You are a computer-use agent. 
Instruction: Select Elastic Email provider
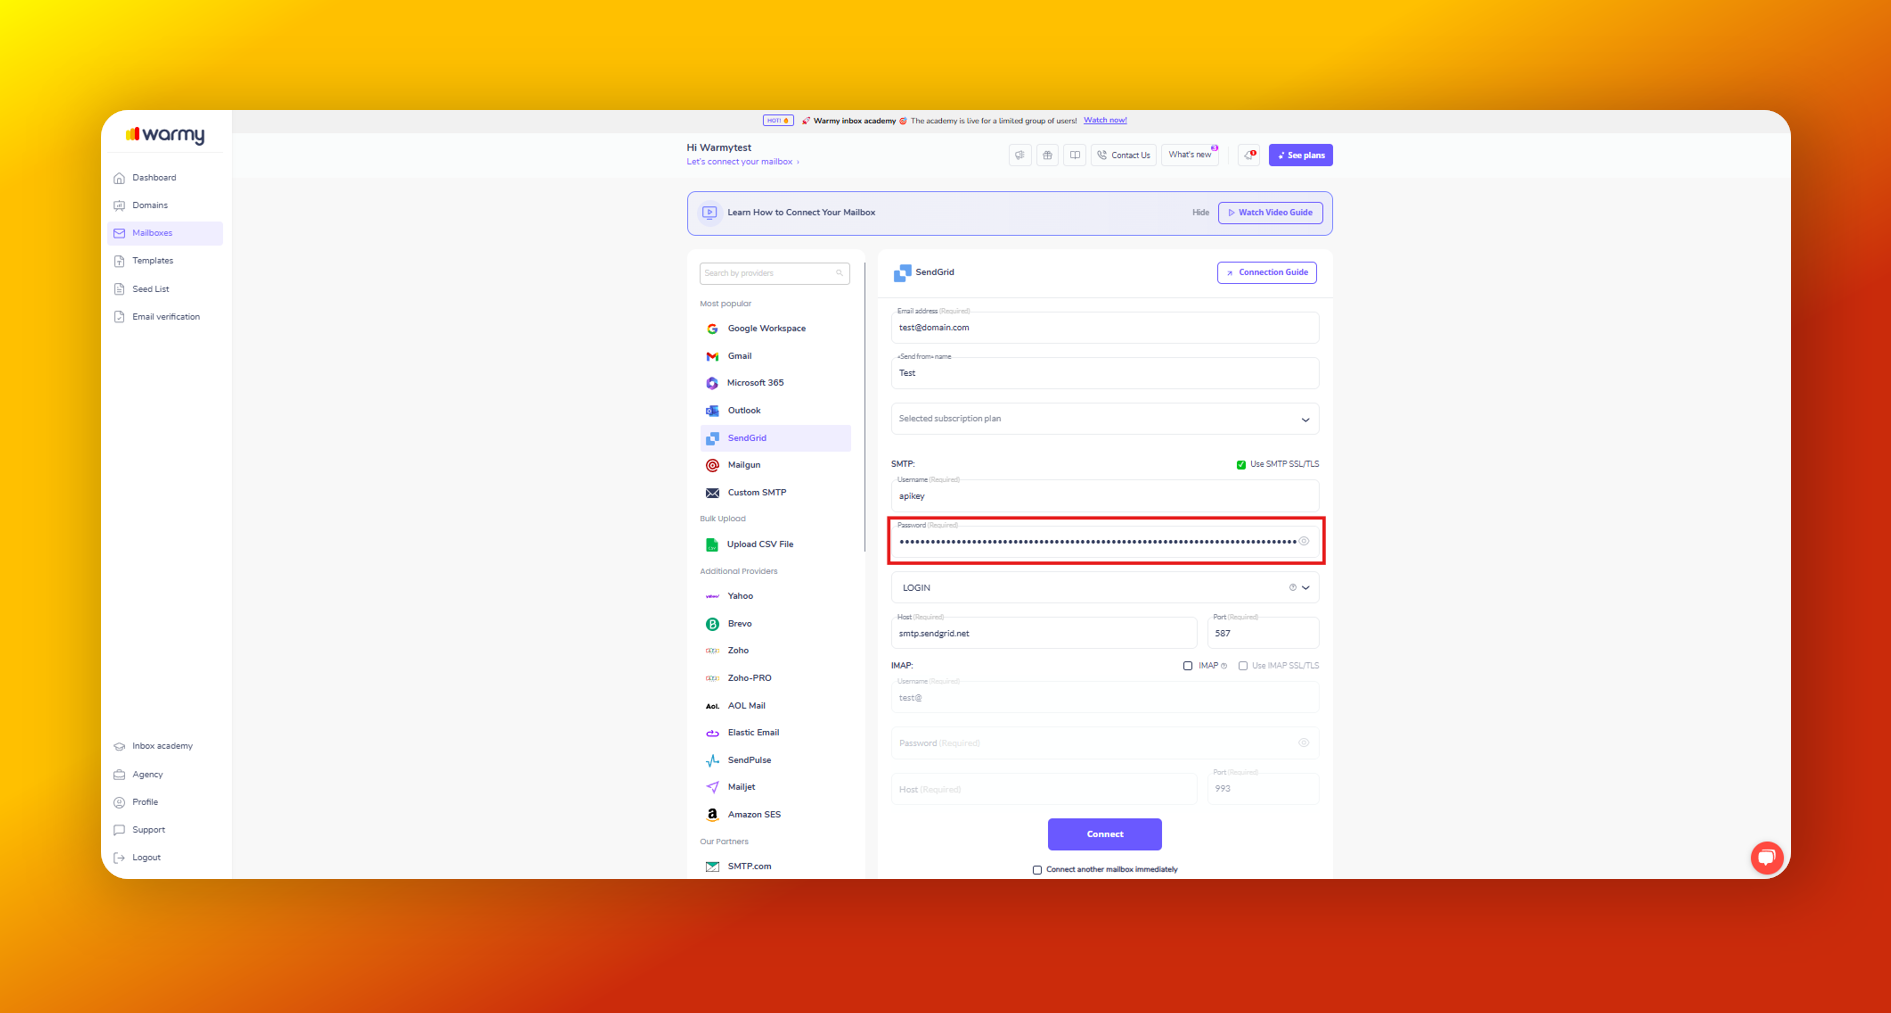pos(775,732)
